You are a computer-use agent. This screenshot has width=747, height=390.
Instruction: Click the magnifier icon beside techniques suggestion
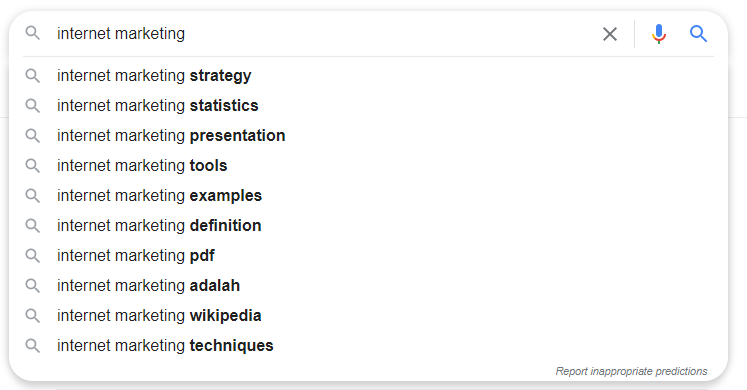click(x=32, y=346)
